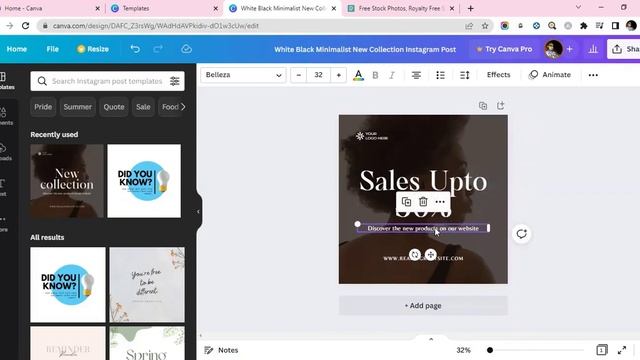Image resolution: width=640 pixels, height=360 pixels.
Task: Choose the New collection recently used template
Action: tap(67, 181)
